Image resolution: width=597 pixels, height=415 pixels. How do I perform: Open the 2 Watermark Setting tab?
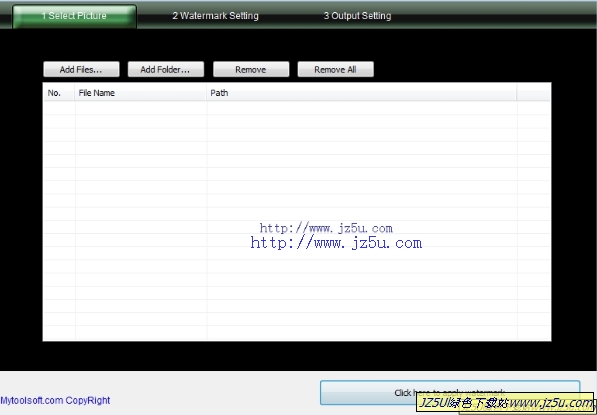click(x=215, y=16)
